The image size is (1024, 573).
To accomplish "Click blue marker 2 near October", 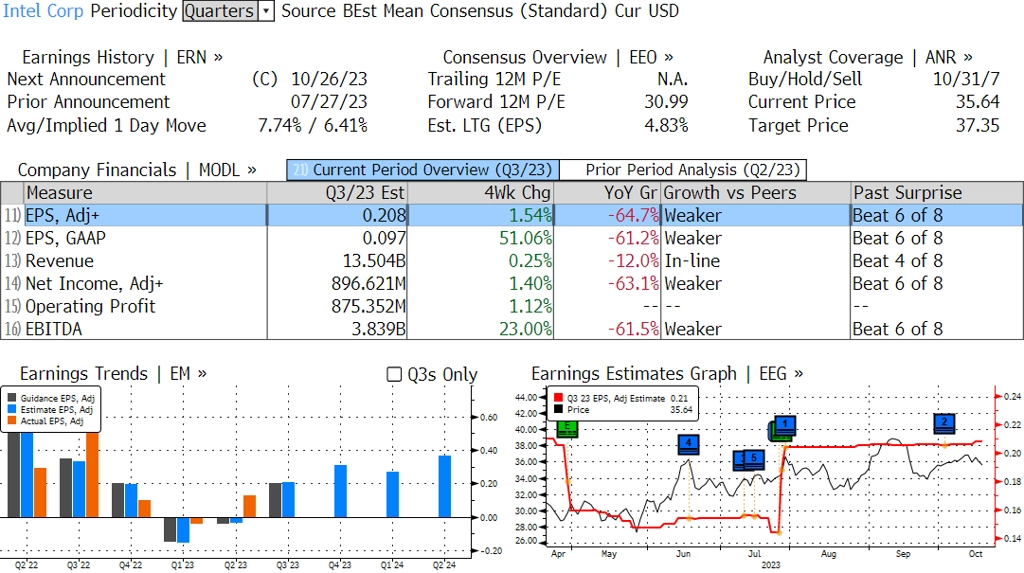I will tap(944, 423).
